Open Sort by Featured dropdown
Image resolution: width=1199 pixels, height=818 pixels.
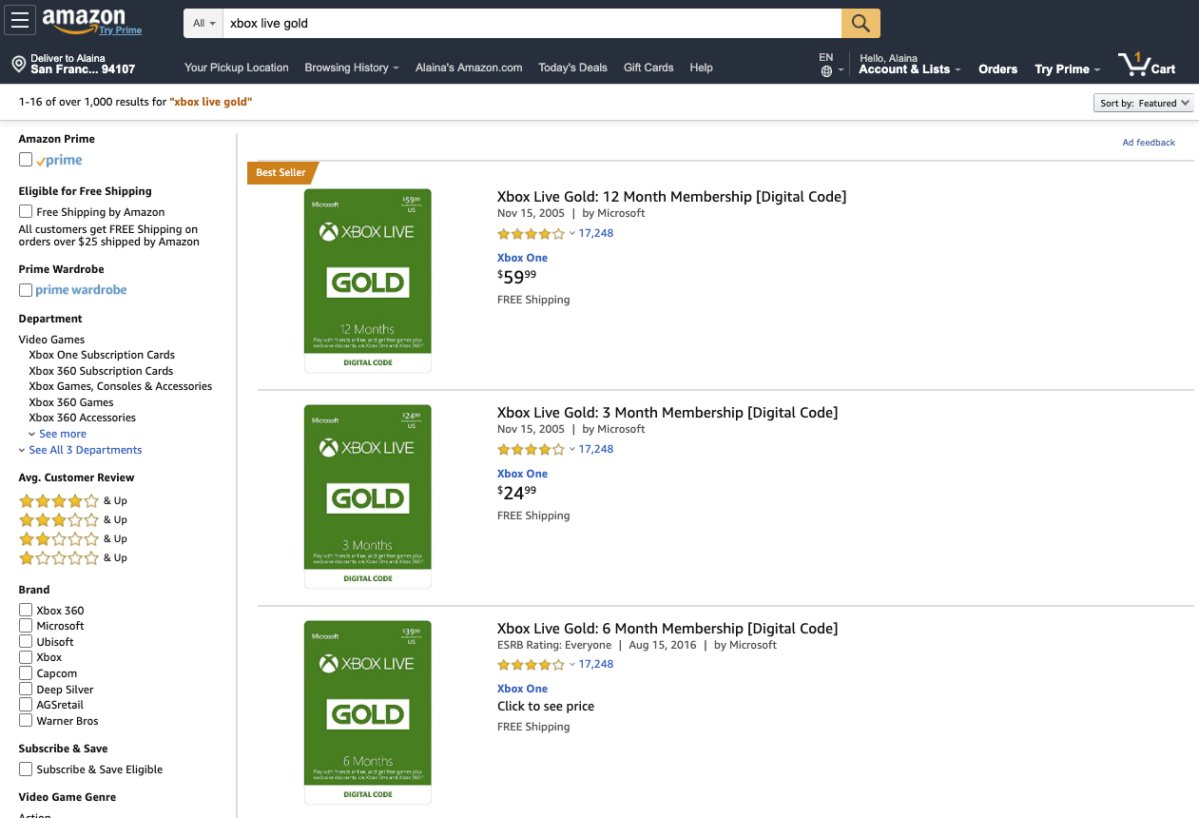click(1143, 102)
